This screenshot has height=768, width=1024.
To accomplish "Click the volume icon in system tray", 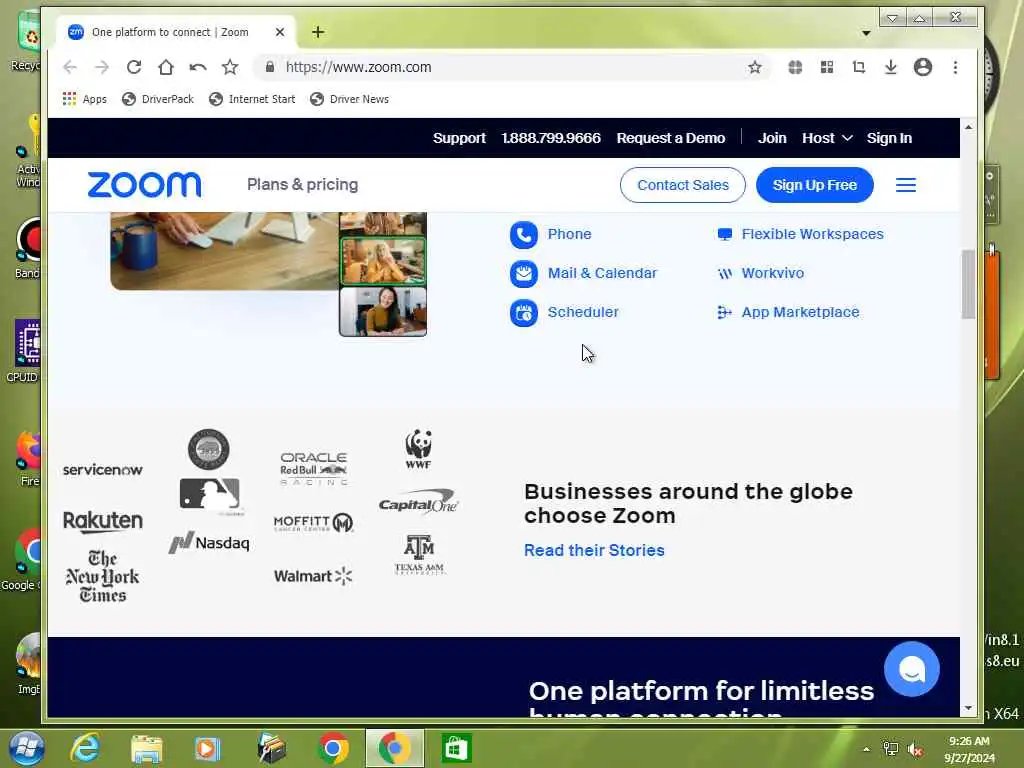I will pos(914,749).
